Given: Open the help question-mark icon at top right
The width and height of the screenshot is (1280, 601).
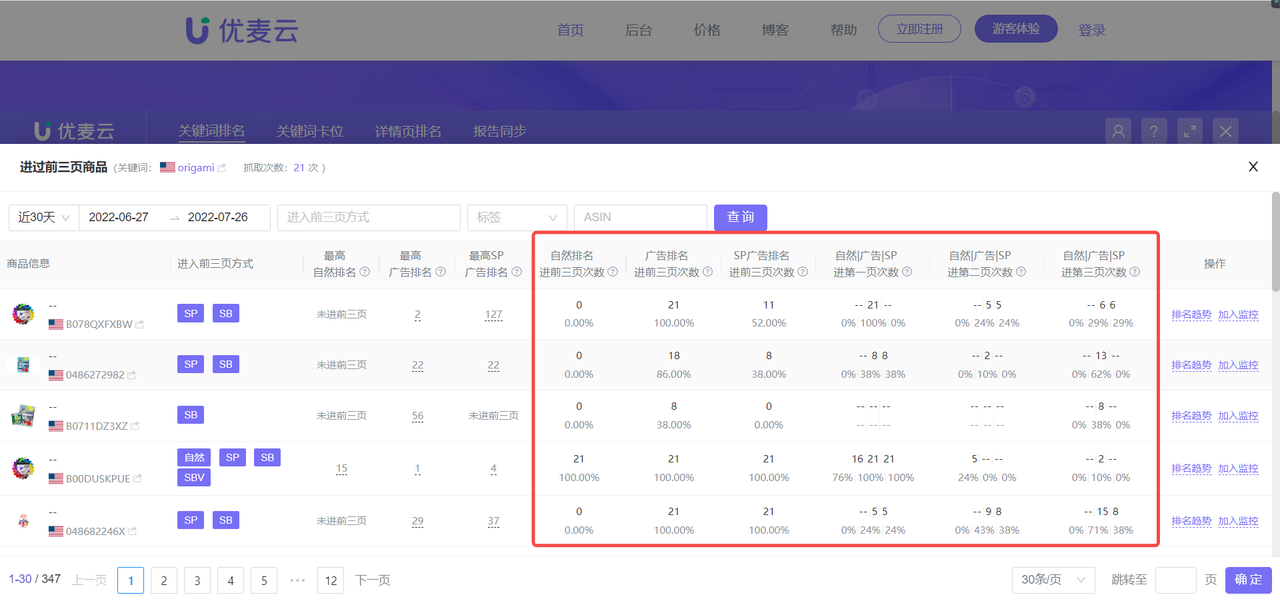Looking at the screenshot, I should 1154,131.
